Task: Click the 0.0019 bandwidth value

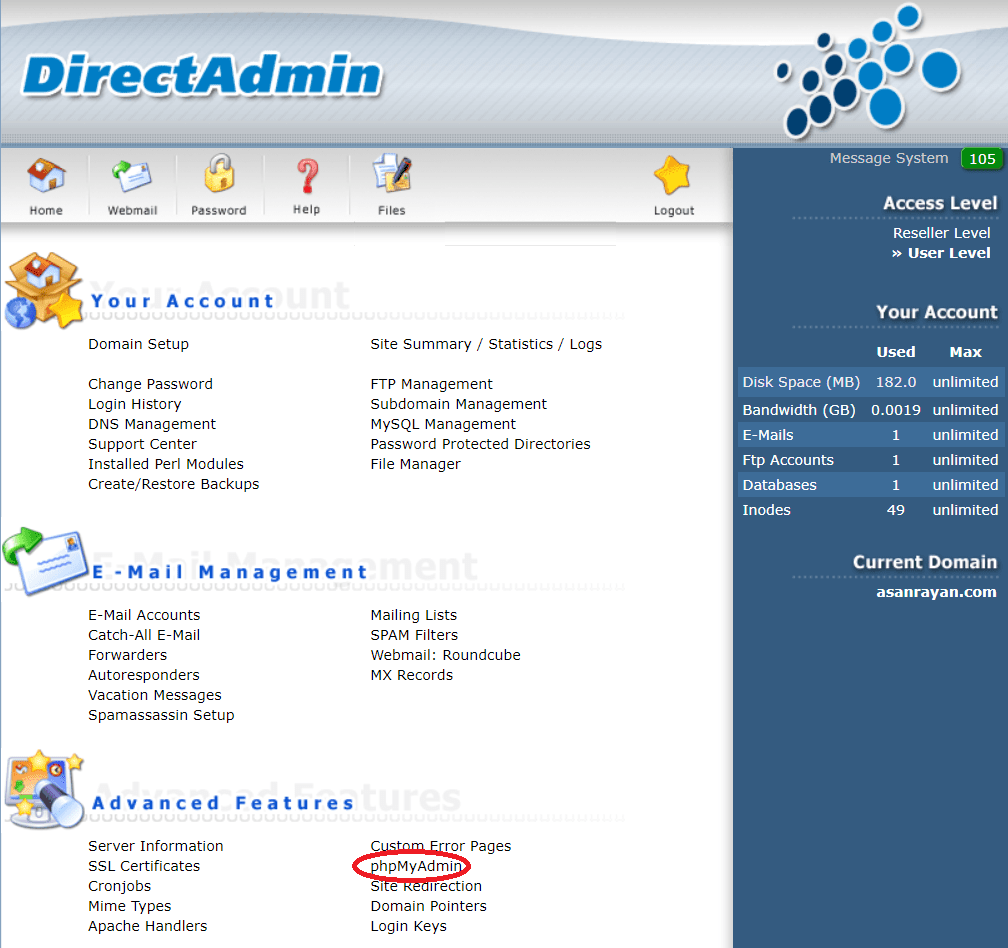Action: [x=896, y=409]
